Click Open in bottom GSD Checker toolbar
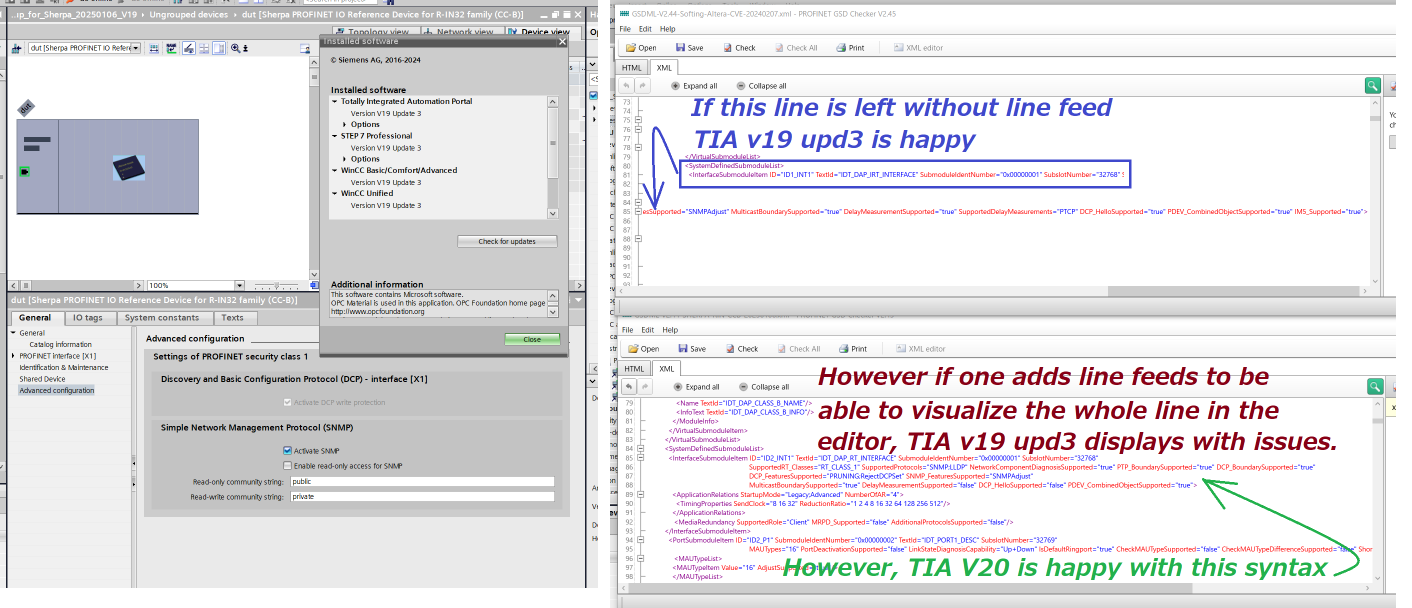 [x=642, y=349]
